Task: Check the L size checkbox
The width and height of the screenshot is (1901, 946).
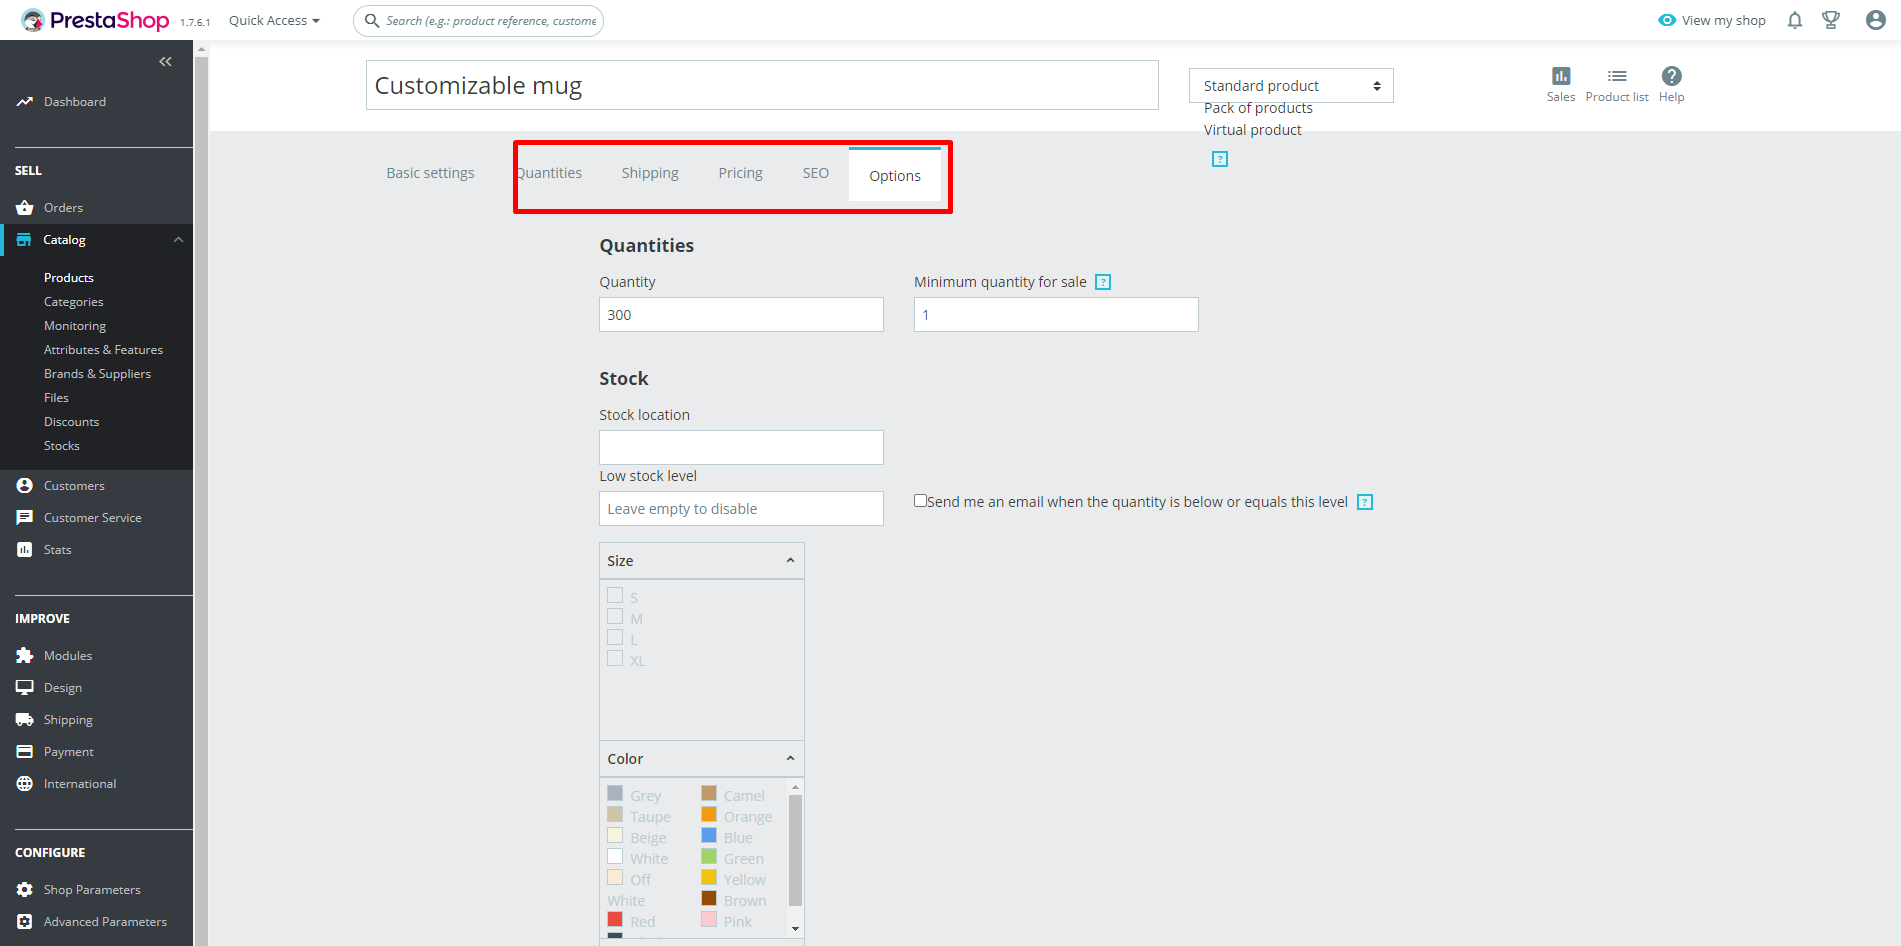Action: [615, 638]
